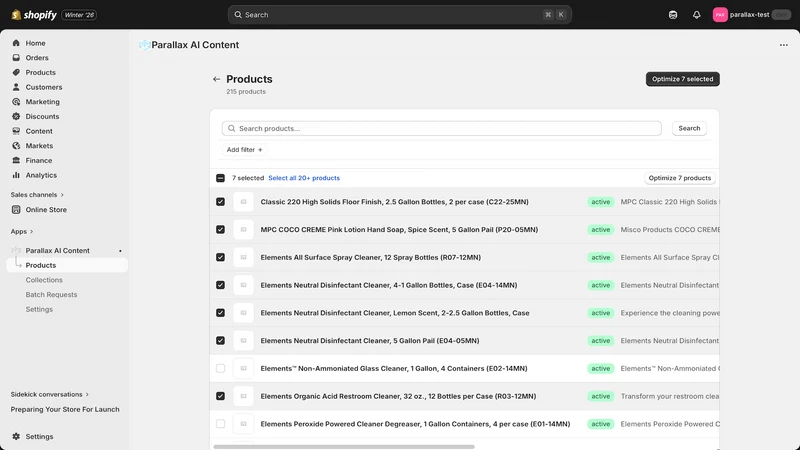This screenshot has height=450, width=800.
Task: Click the Analytics bar chart icon
Action: point(16,175)
